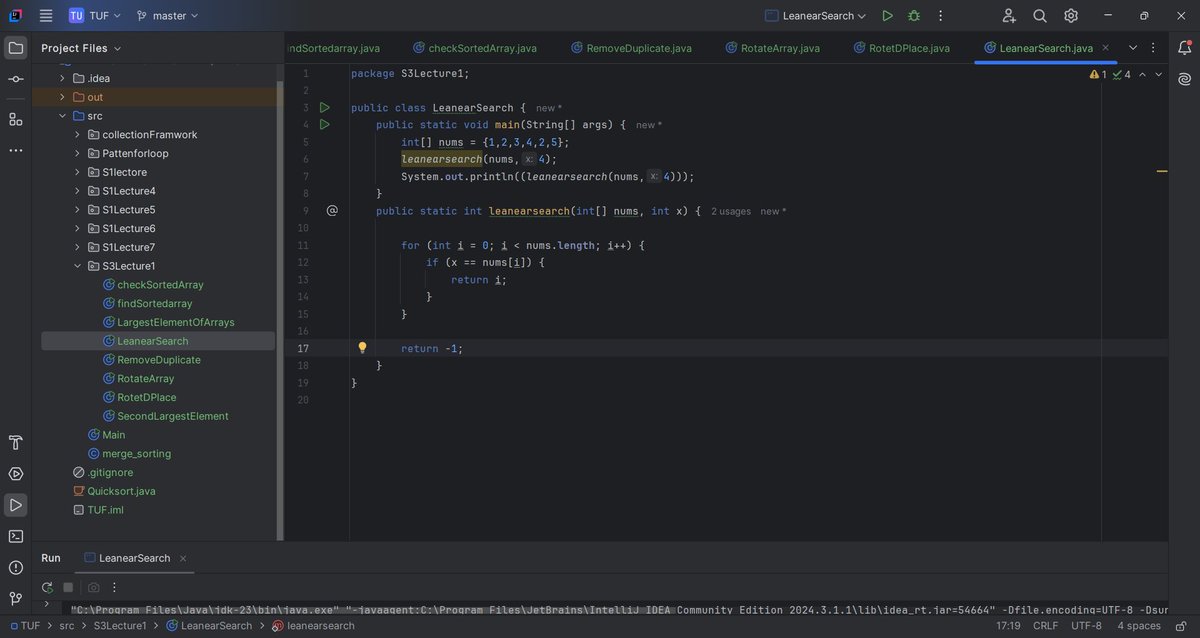1200x638 pixels.
Task: Open merge_sorting class in the tree
Action: point(136,453)
